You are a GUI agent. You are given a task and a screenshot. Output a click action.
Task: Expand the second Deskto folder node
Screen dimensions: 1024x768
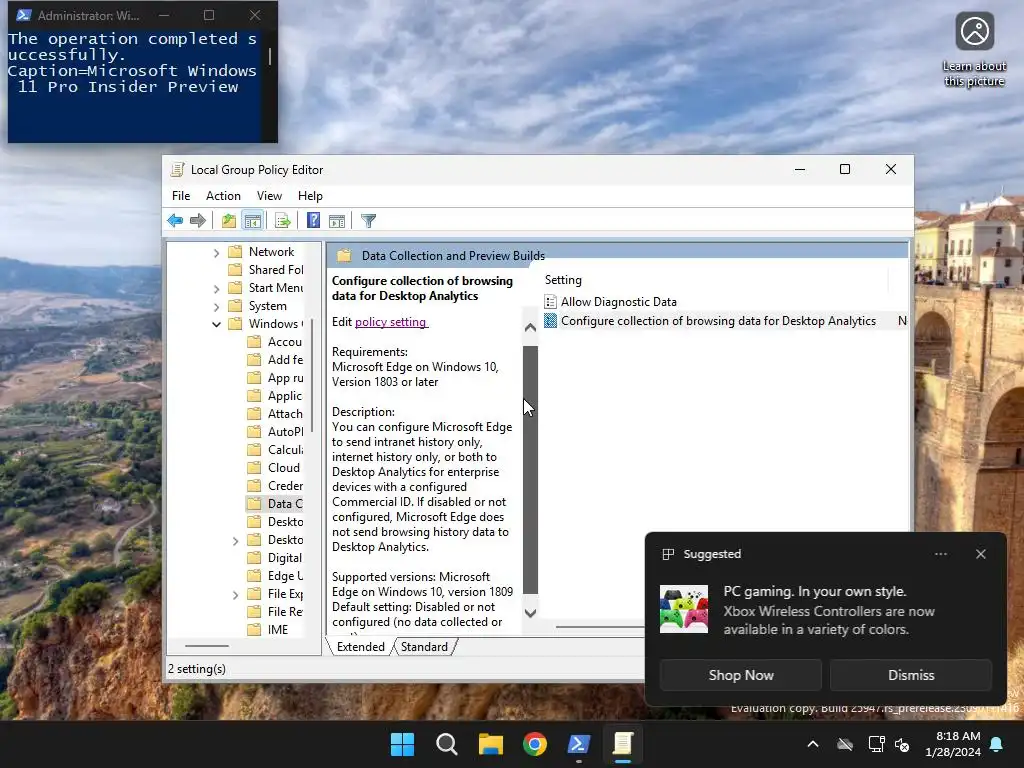(x=235, y=541)
